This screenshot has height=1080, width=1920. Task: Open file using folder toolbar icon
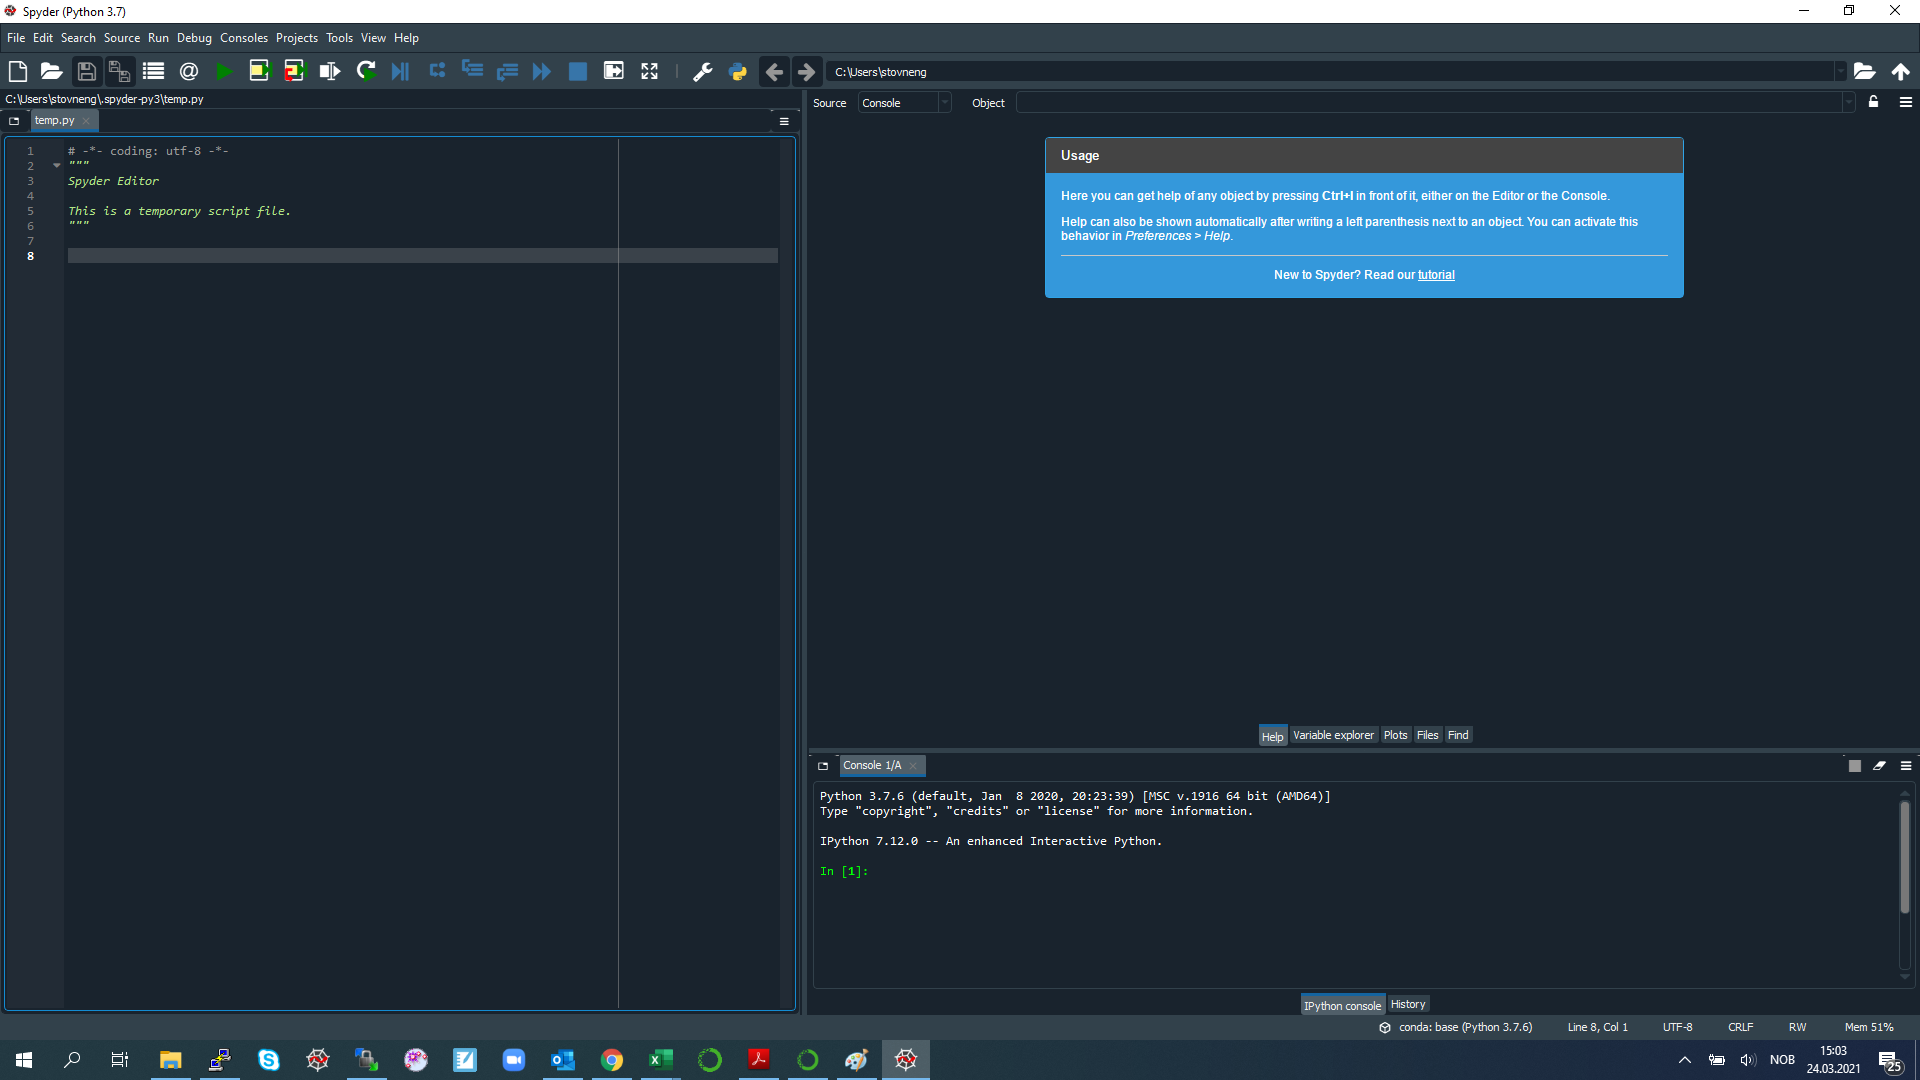(x=51, y=71)
